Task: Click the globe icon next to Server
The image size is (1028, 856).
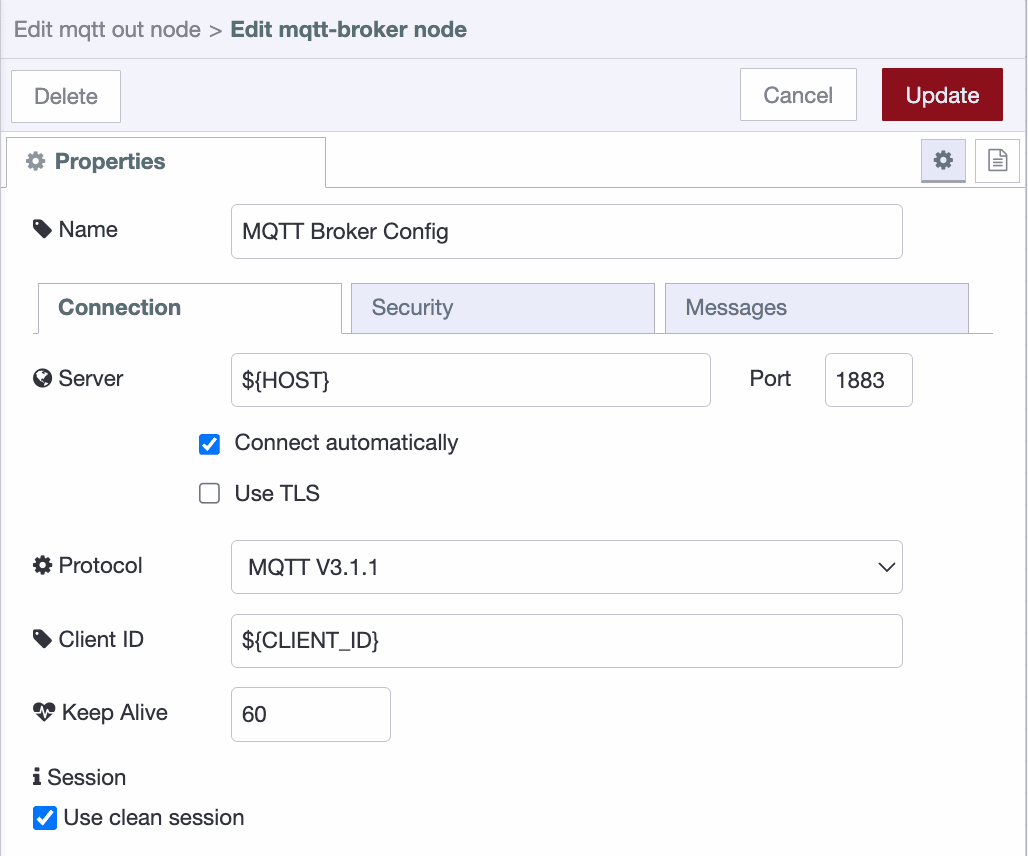Action: pos(41,378)
